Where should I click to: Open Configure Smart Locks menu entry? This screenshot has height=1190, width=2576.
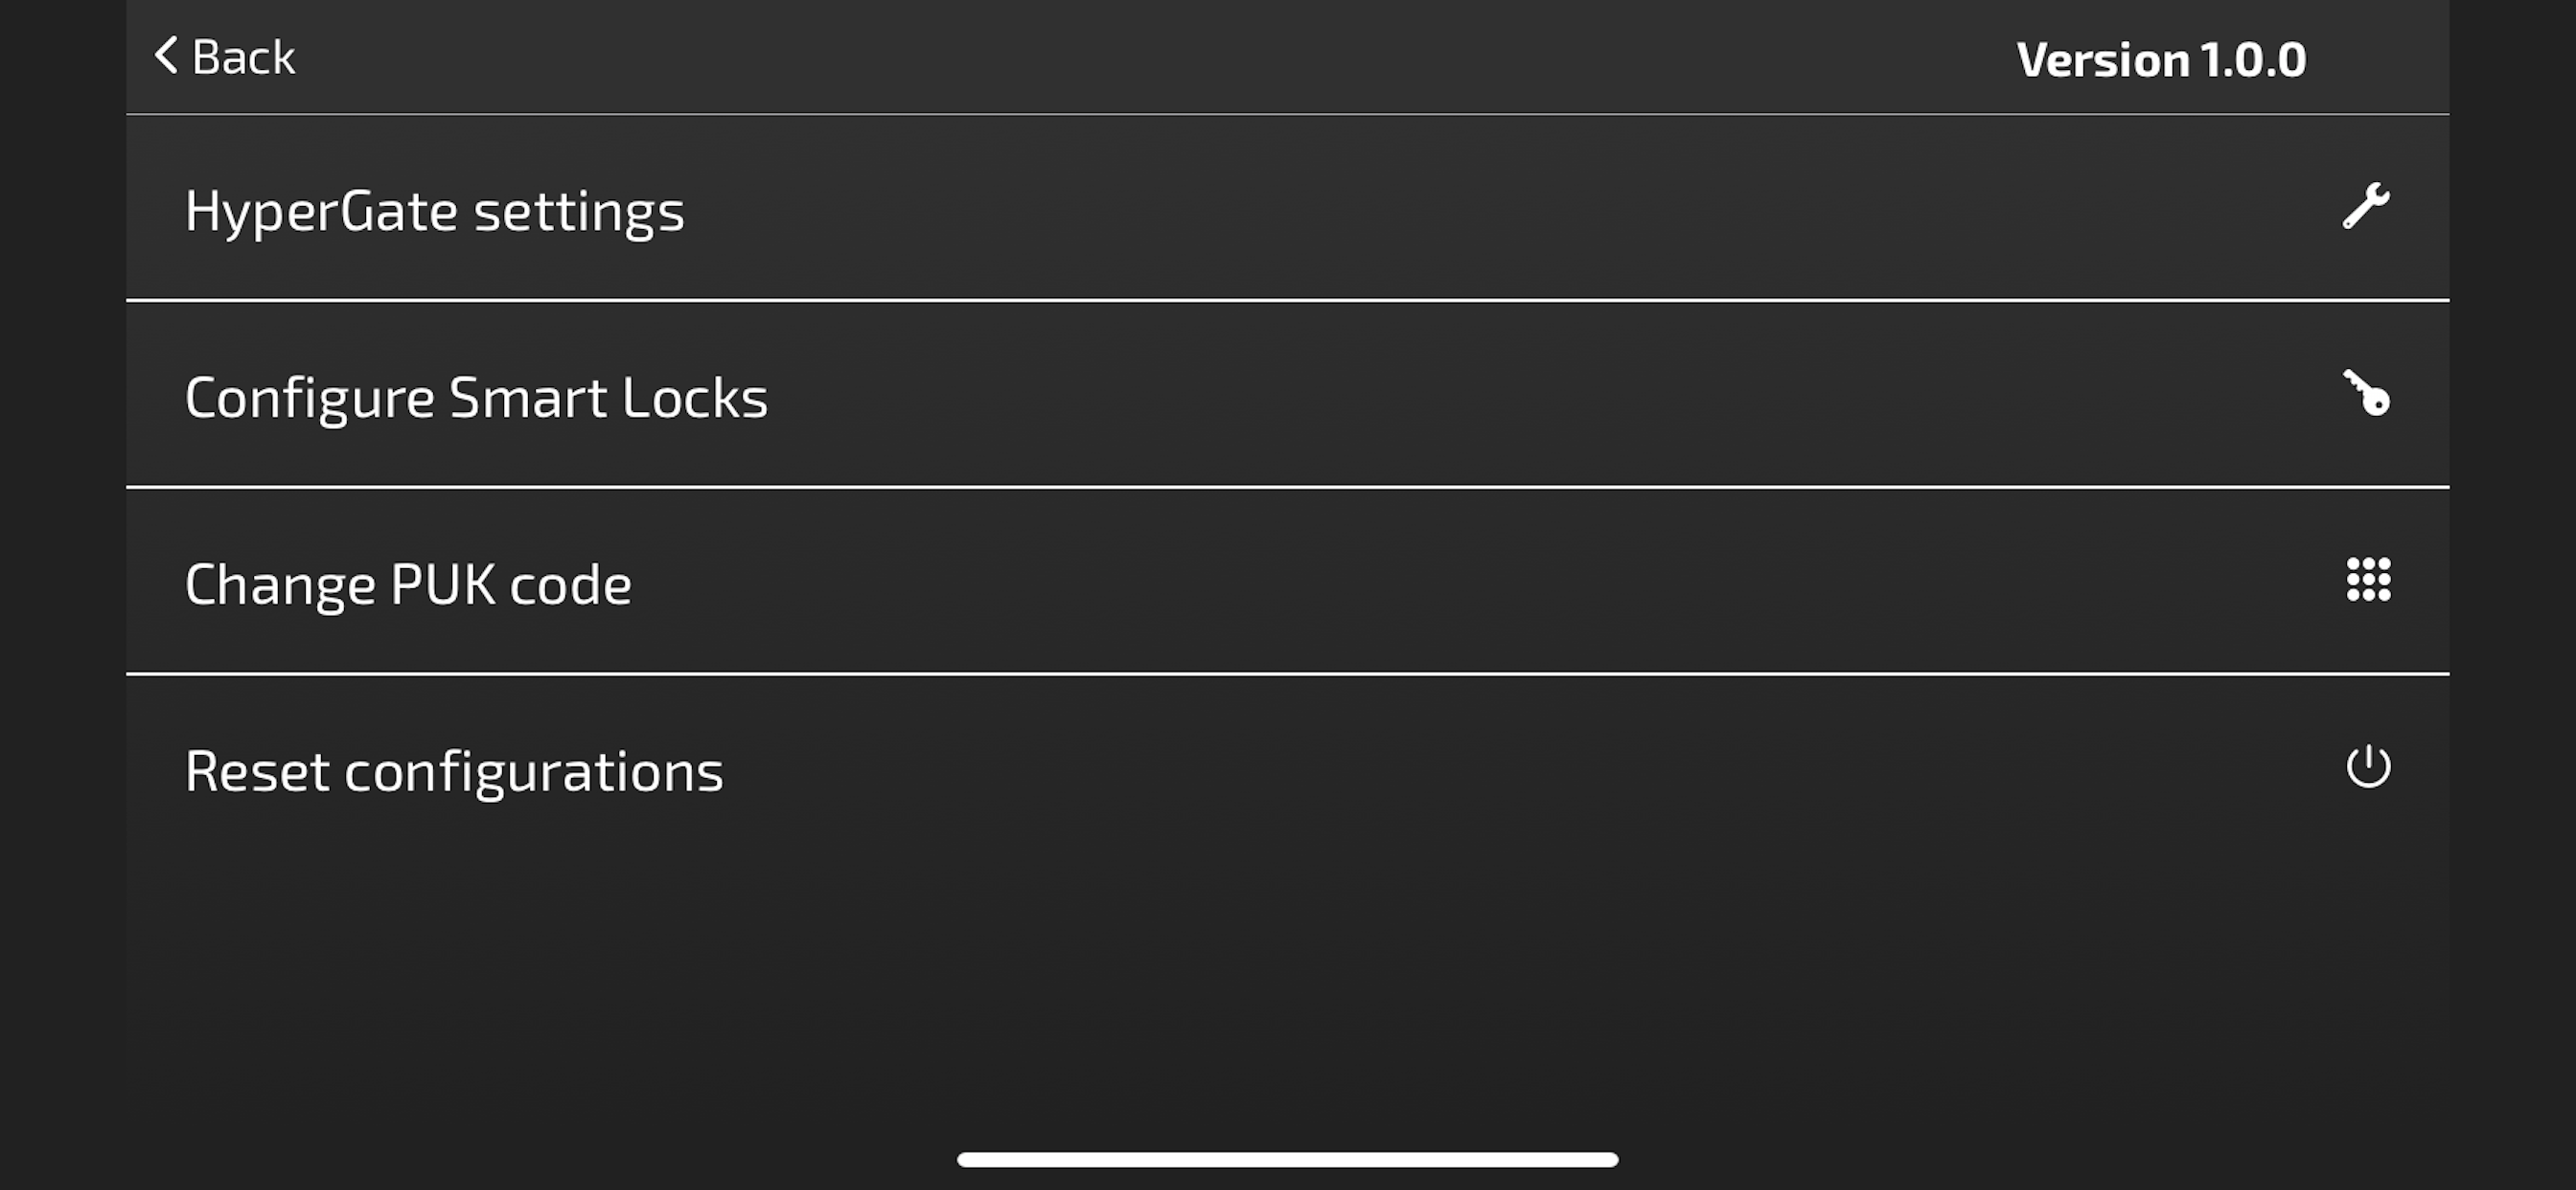point(476,398)
